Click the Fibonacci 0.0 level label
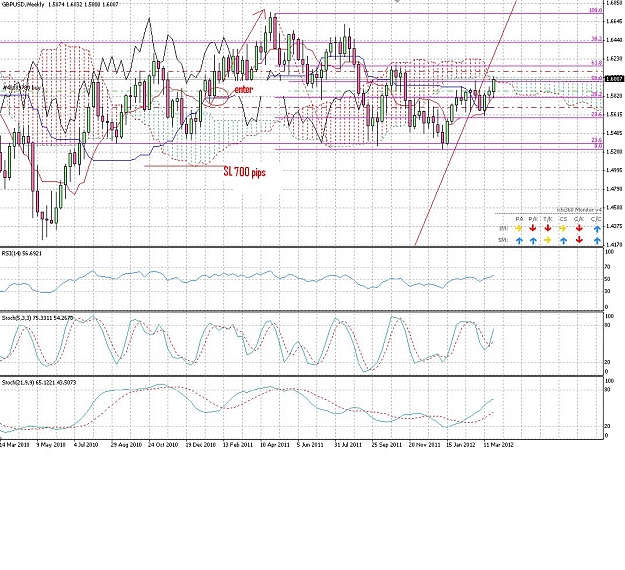Screen dimensions: 625x570 (x=598, y=146)
